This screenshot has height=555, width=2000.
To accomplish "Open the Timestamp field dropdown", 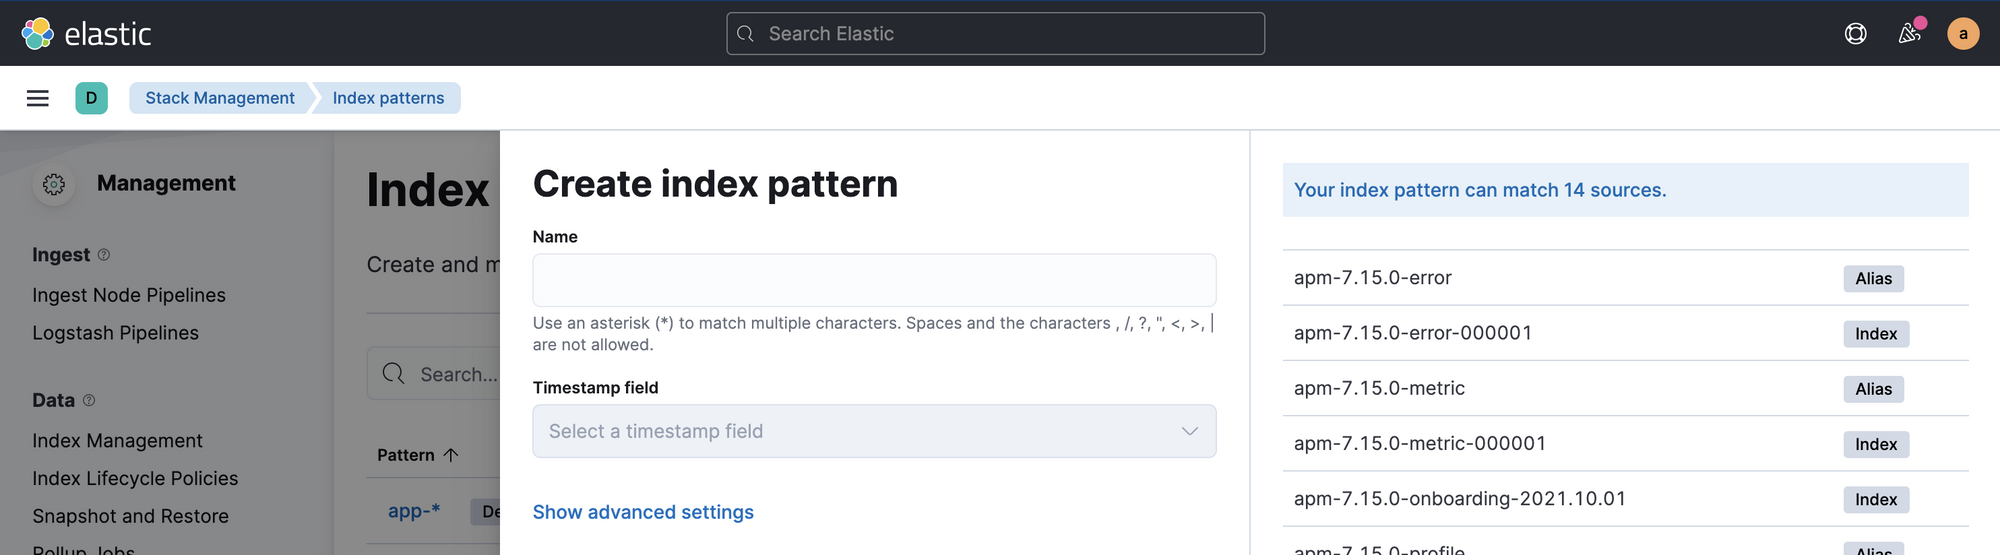I will pos(874,431).
